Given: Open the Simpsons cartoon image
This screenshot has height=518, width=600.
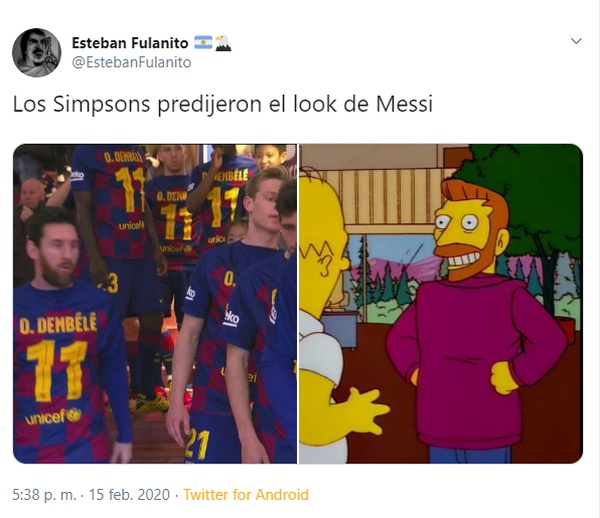Looking at the screenshot, I should pos(441,304).
